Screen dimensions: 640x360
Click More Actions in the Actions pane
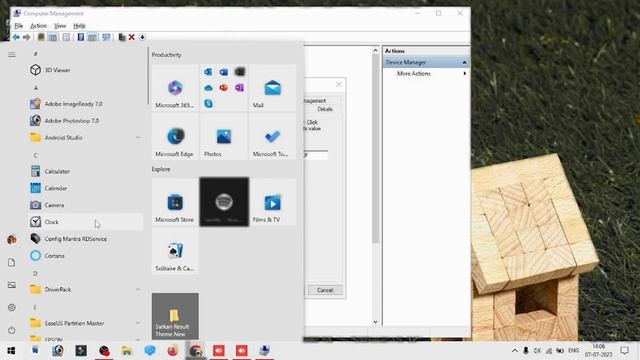click(x=414, y=73)
